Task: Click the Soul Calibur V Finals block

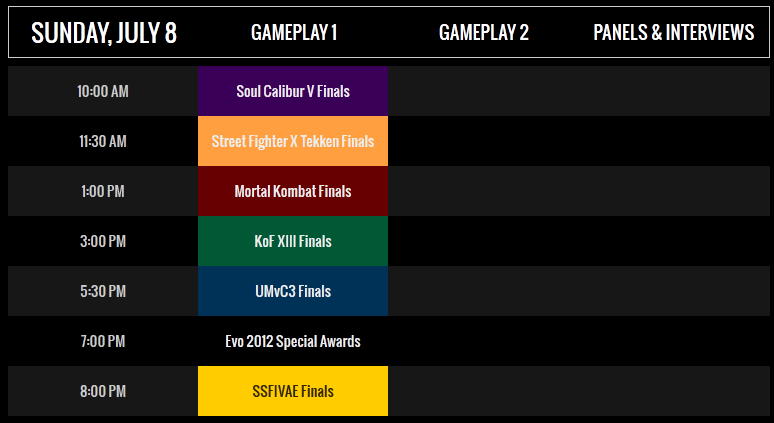Action: click(x=293, y=91)
